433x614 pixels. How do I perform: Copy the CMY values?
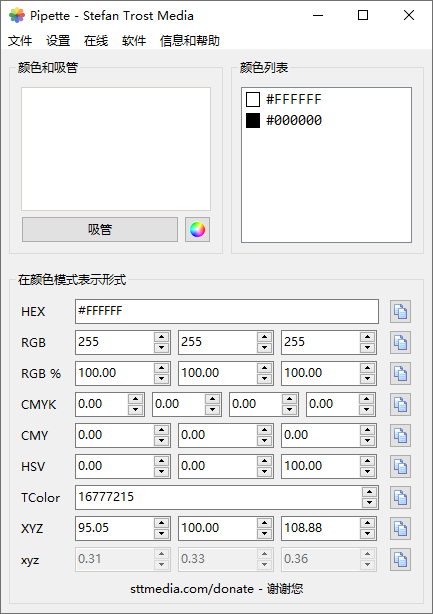400,435
